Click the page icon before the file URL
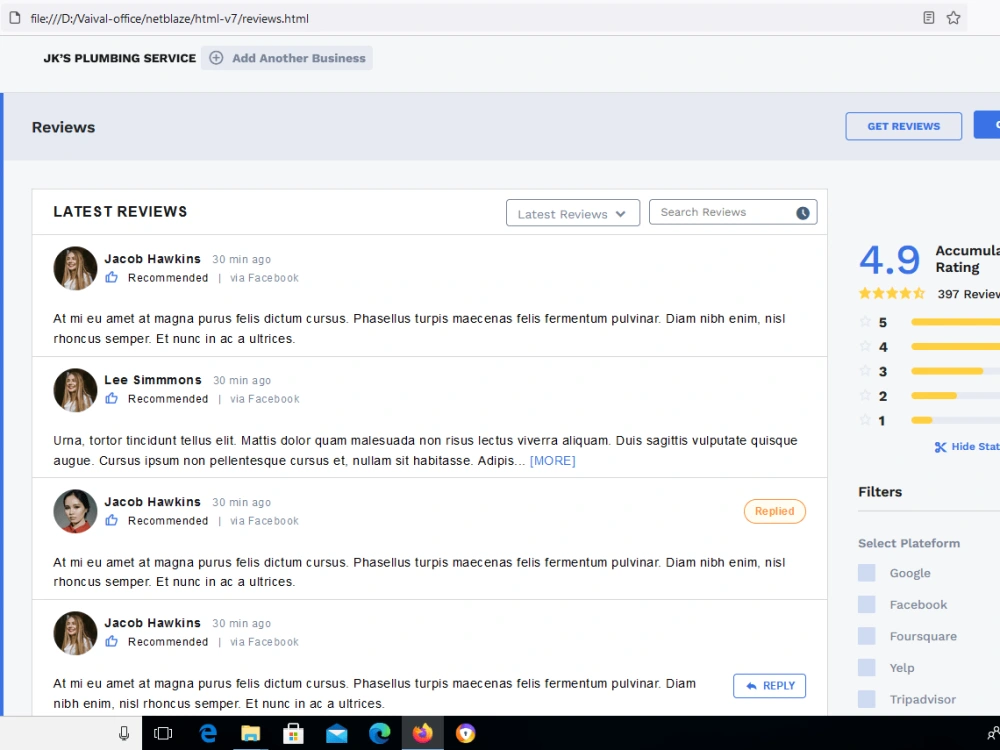The height and width of the screenshot is (750, 1000). 14,18
